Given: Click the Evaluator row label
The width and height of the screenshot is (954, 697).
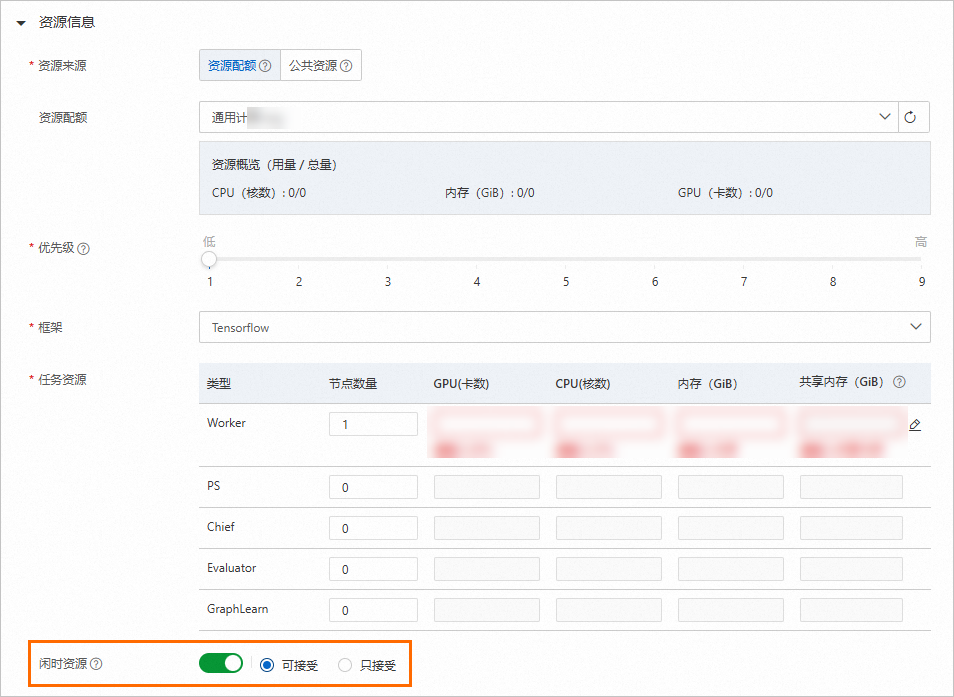Looking at the screenshot, I should tap(231, 567).
